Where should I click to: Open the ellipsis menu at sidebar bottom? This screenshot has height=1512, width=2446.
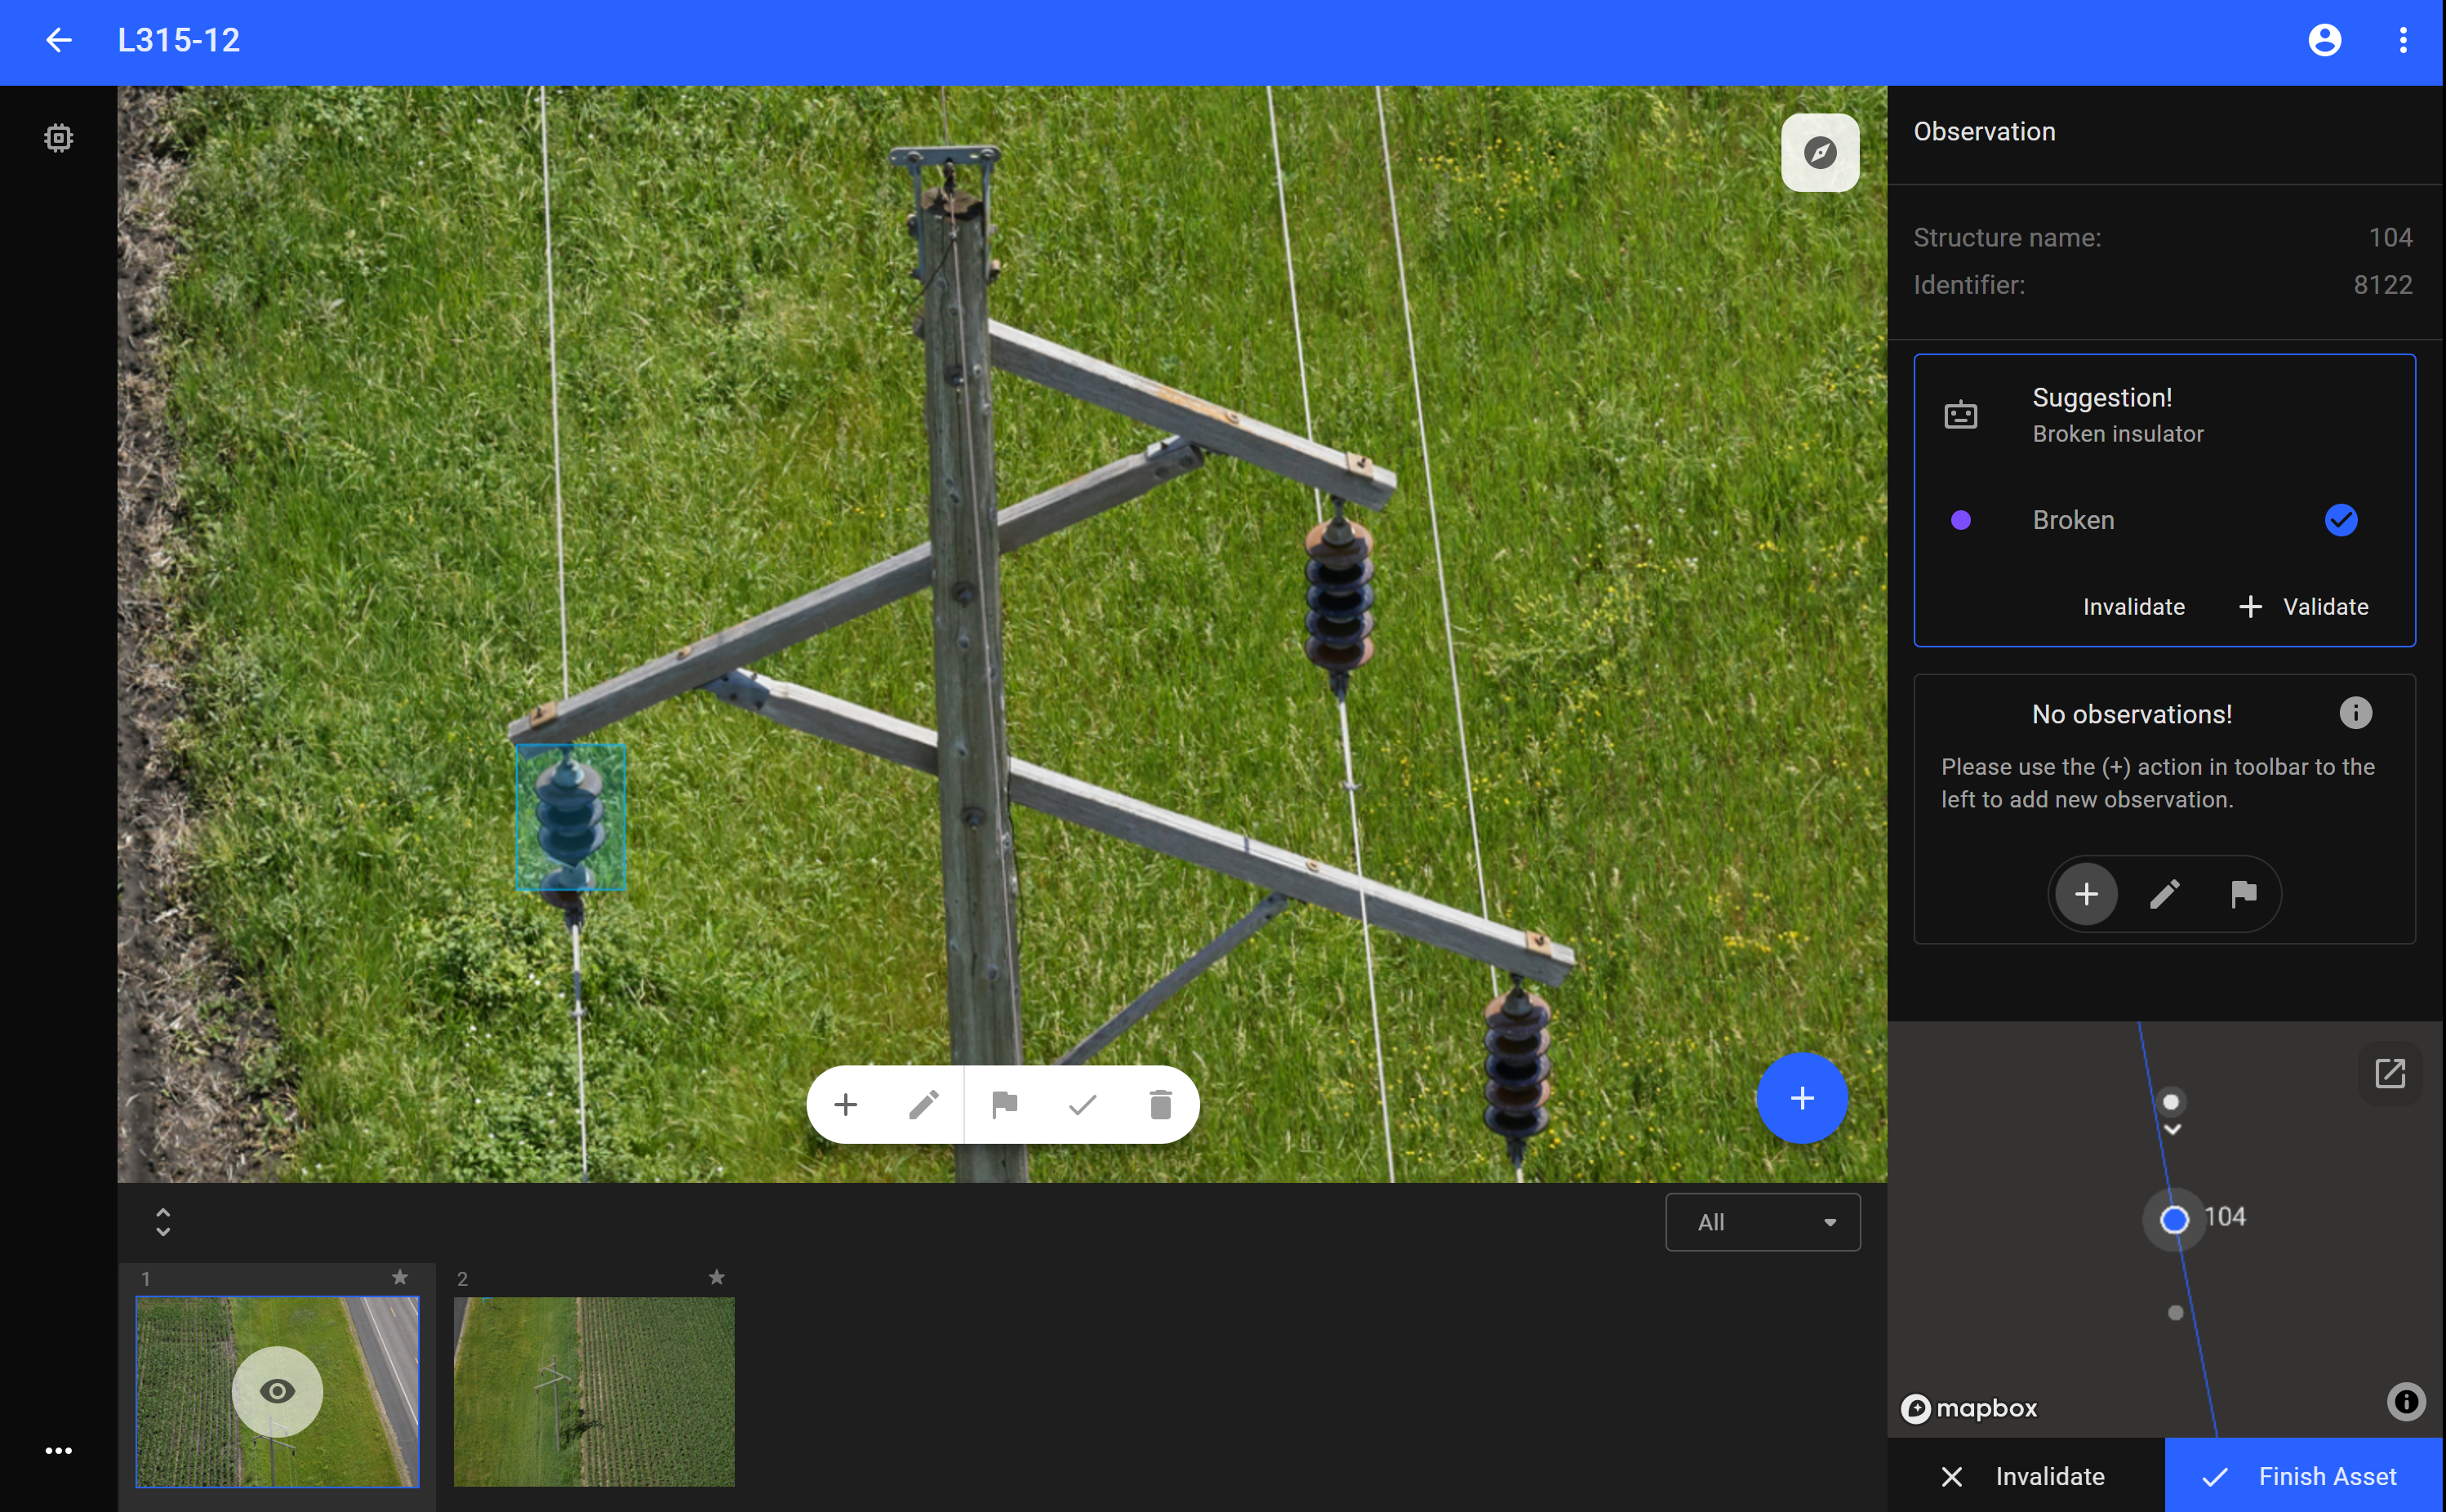point(59,1450)
